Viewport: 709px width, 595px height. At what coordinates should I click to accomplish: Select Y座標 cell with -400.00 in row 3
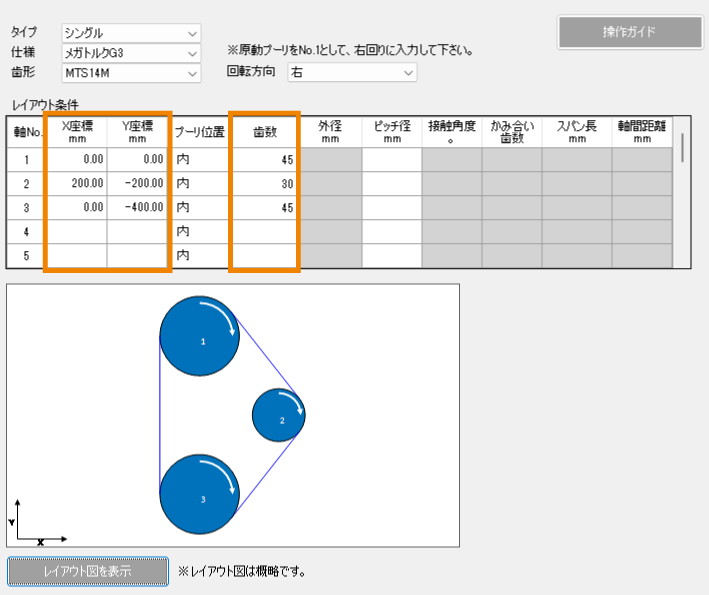click(137, 207)
